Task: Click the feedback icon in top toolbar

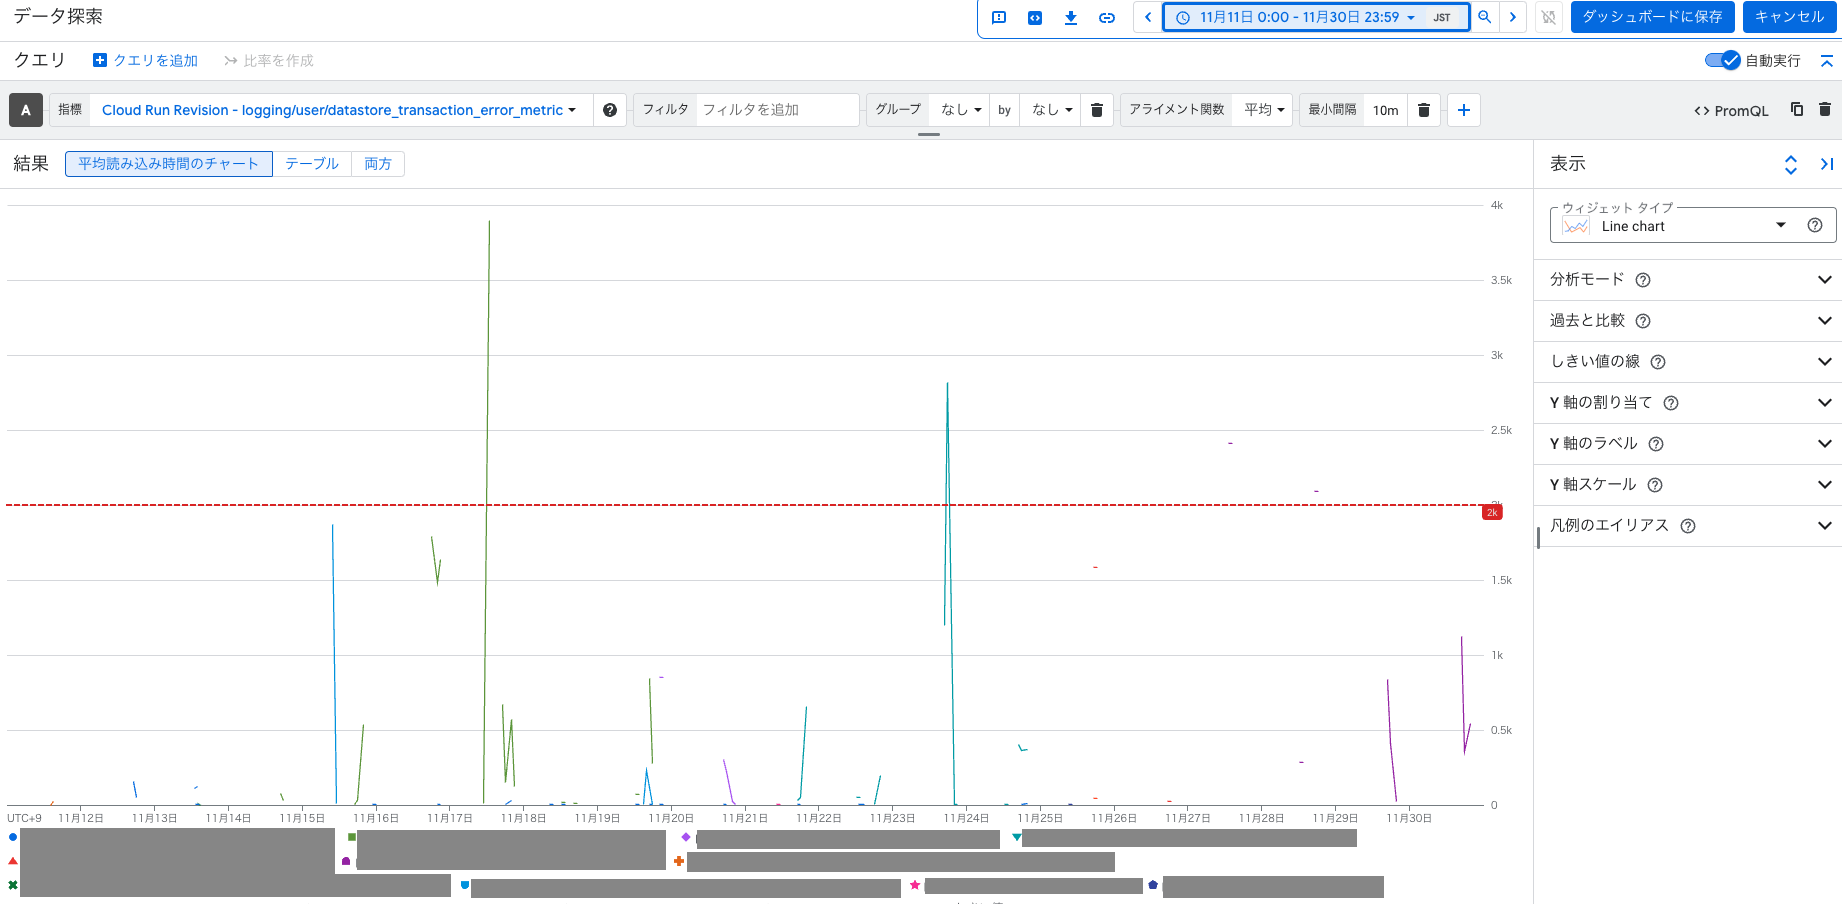Action: coord(999,17)
